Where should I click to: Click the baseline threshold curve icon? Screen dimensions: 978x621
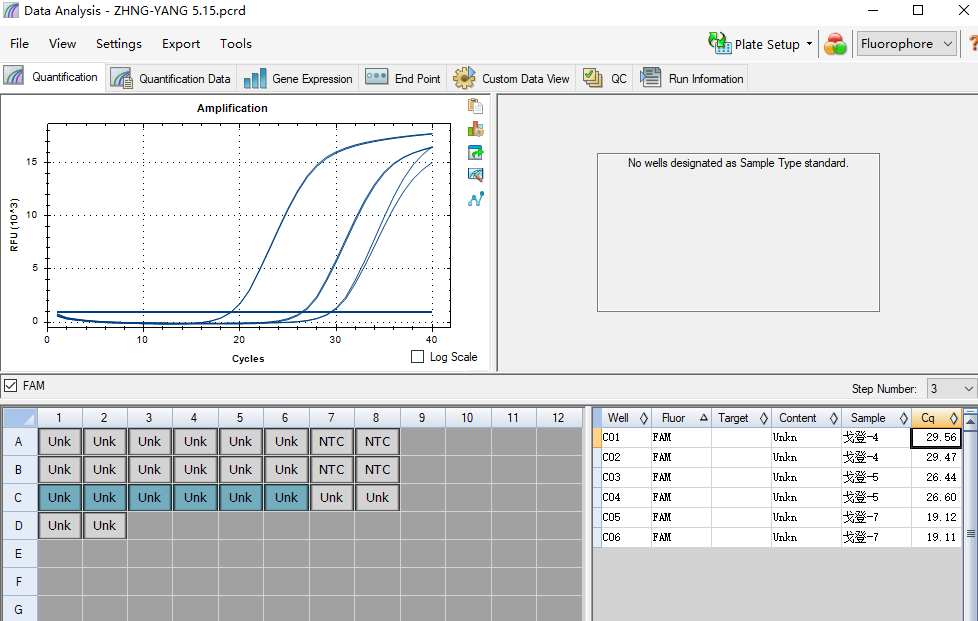(x=475, y=199)
